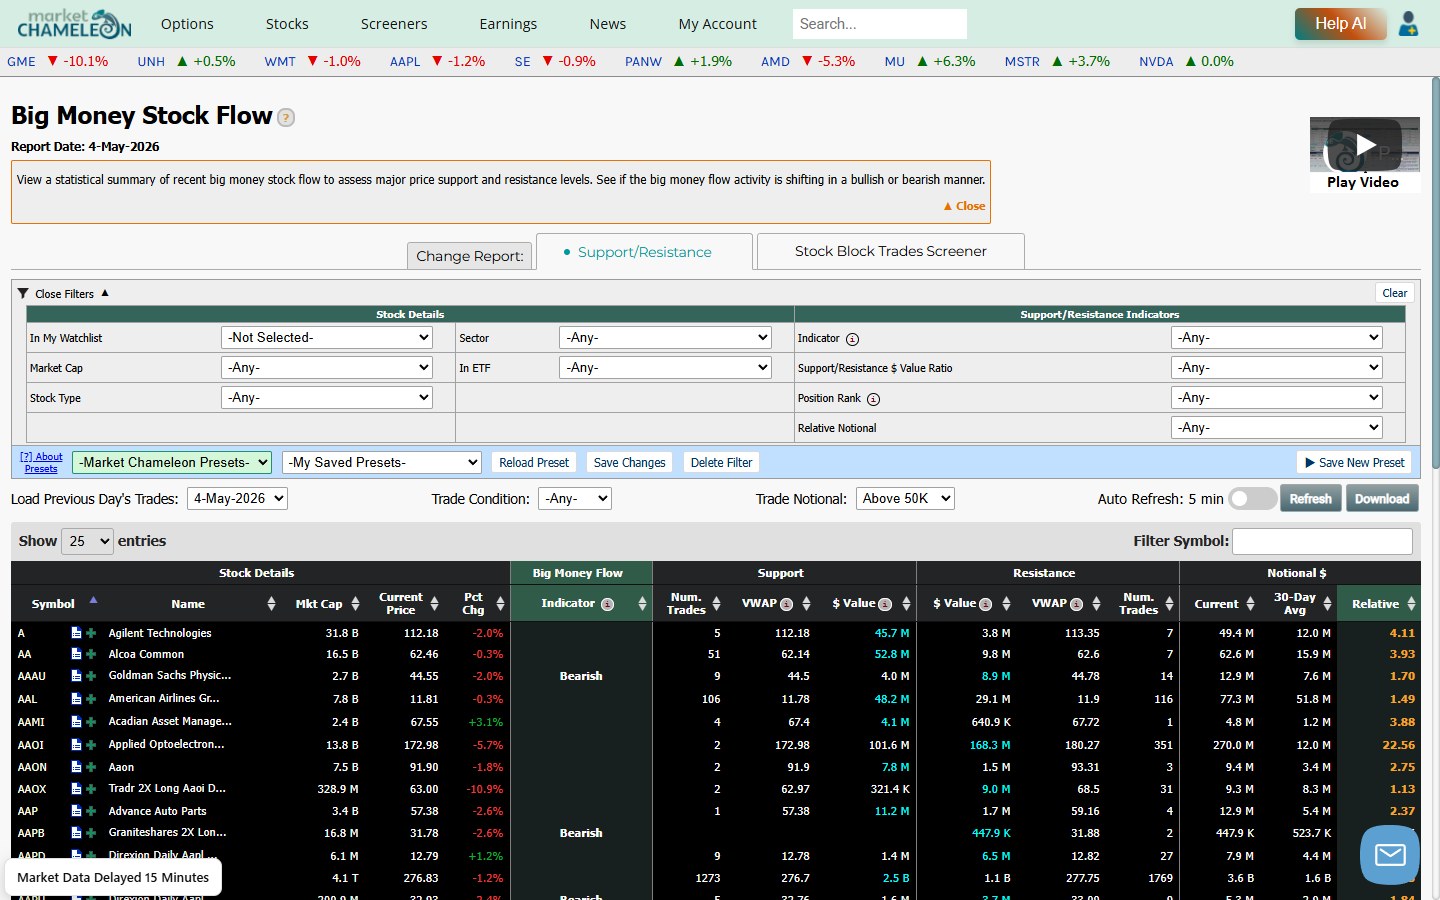Open the In ETF filter dropdown
1440x900 pixels.
click(665, 368)
